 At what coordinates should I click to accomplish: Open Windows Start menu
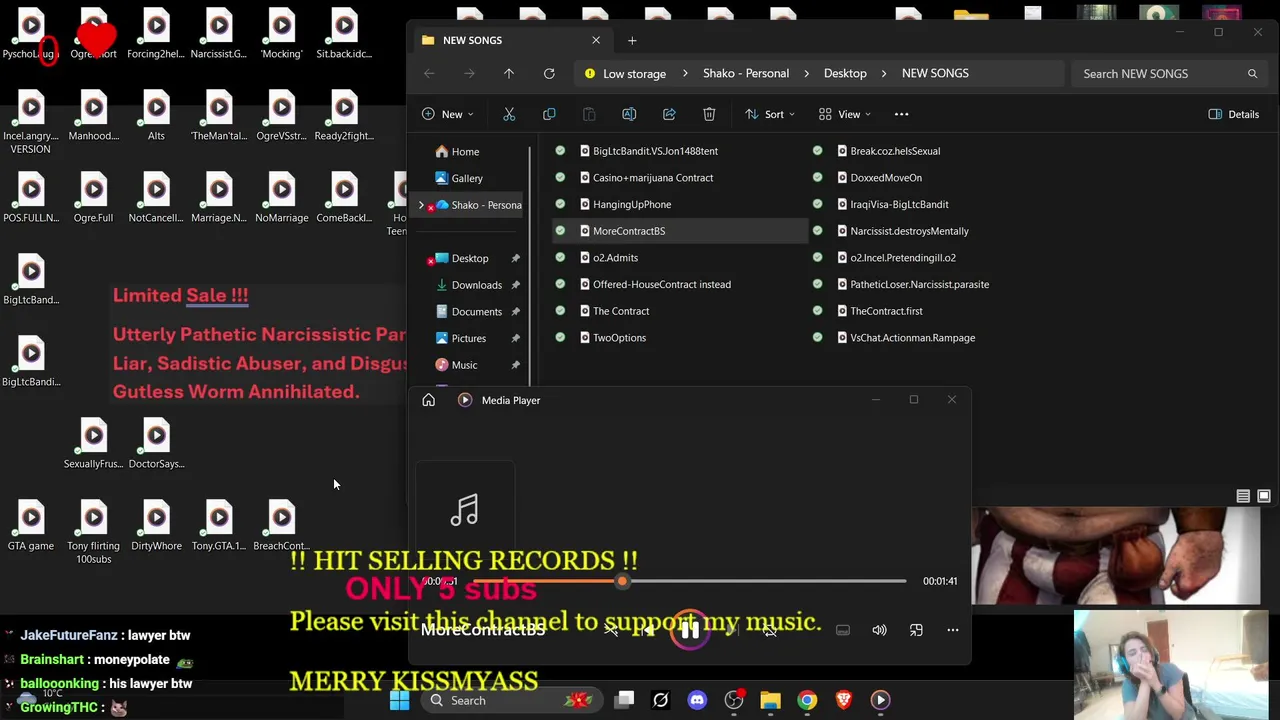click(x=399, y=700)
